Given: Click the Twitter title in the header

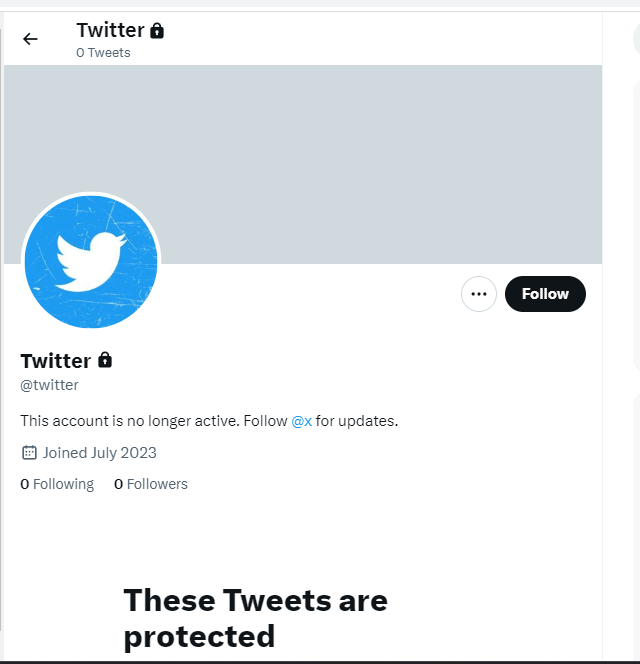Looking at the screenshot, I should point(110,30).
